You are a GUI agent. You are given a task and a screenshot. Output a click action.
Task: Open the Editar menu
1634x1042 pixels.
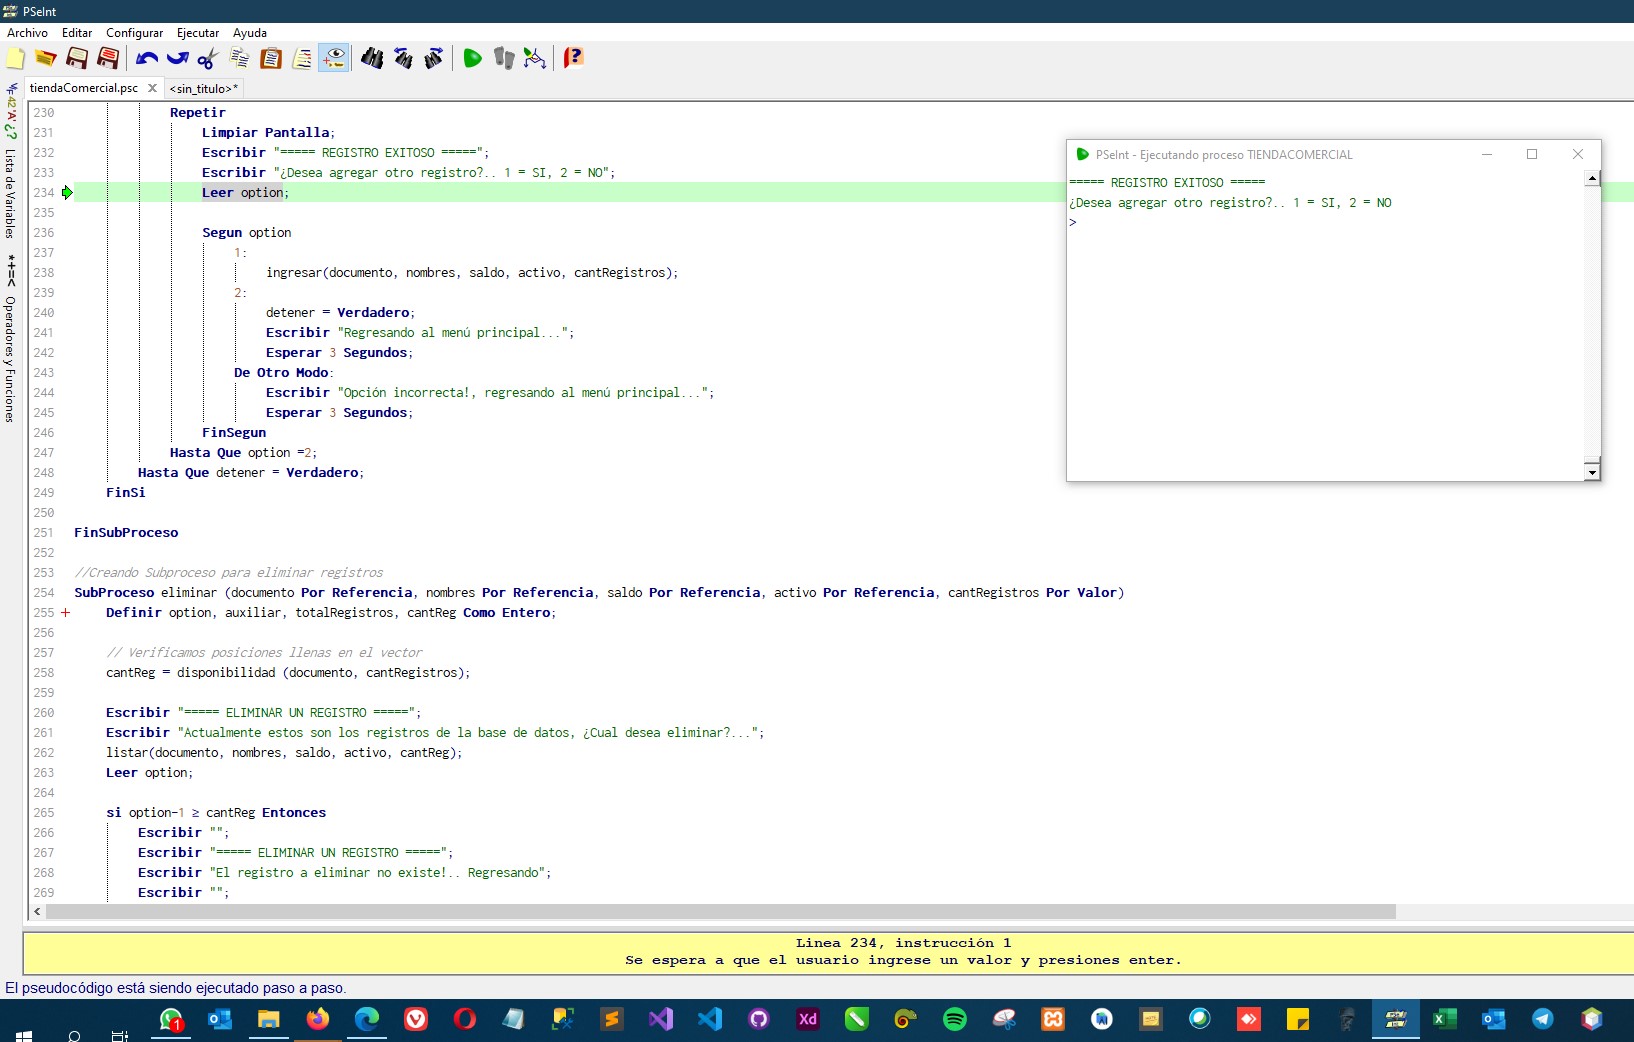pyautogui.click(x=77, y=32)
